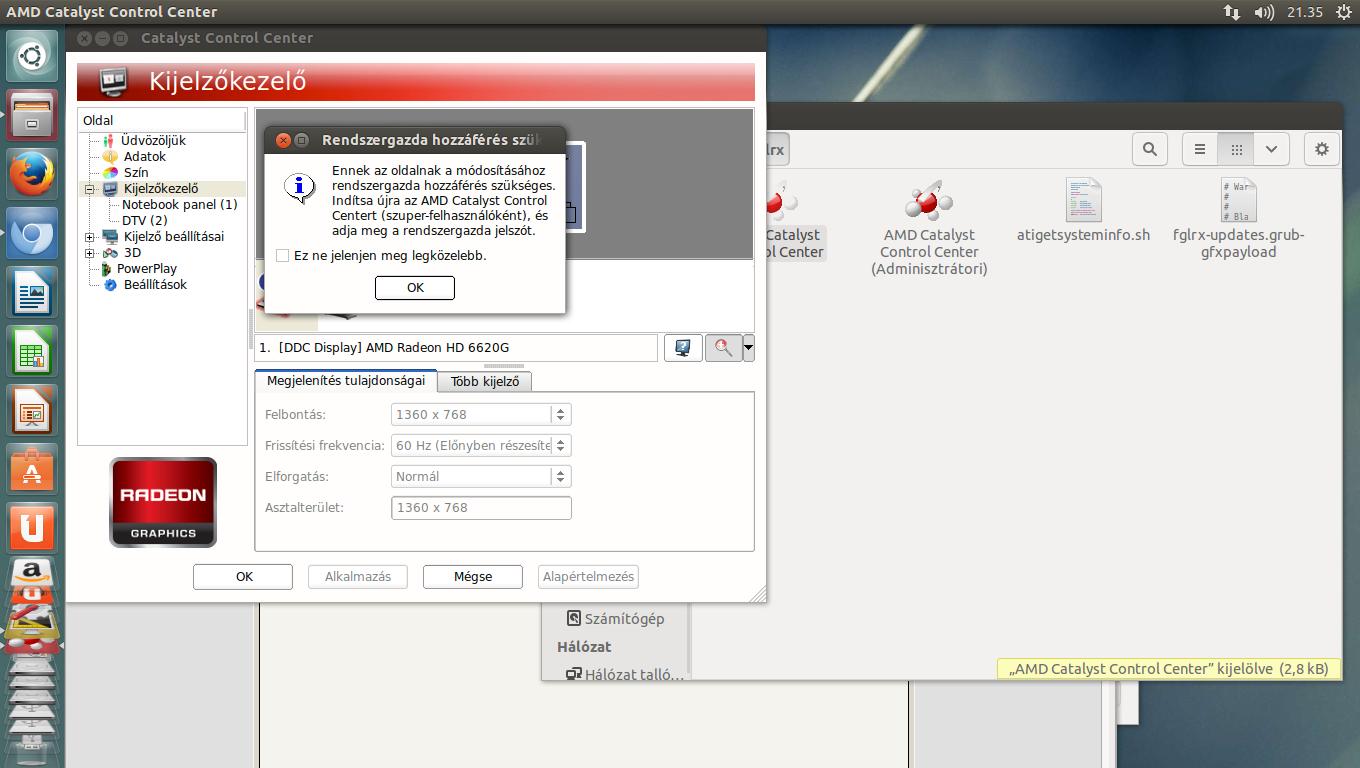
Task: Open the sound volume indicator
Action: (x=1265, y=12)
